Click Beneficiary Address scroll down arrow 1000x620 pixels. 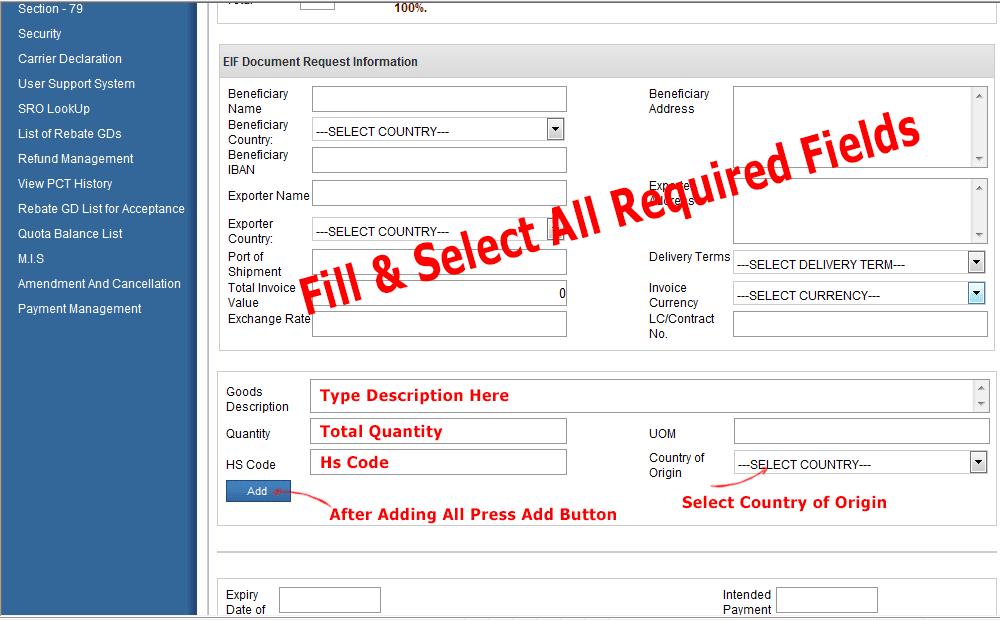click(979, 159)
